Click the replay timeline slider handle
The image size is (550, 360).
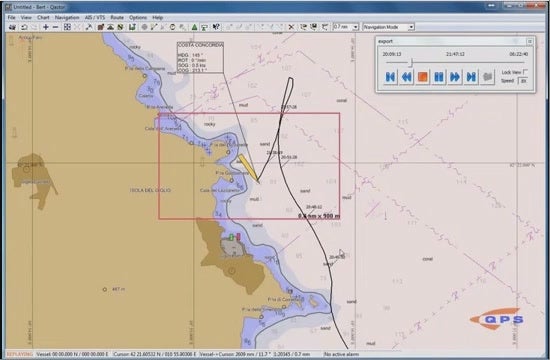click(411, 62)
